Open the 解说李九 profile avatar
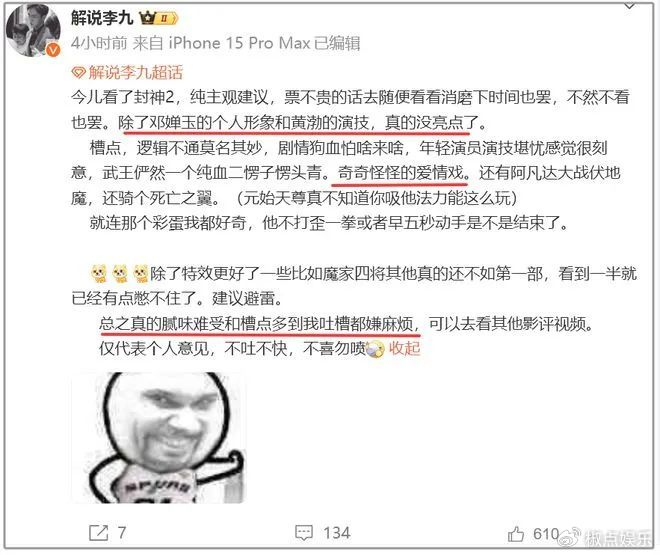This screenshot has height=555, width=660. click(33, 30)
